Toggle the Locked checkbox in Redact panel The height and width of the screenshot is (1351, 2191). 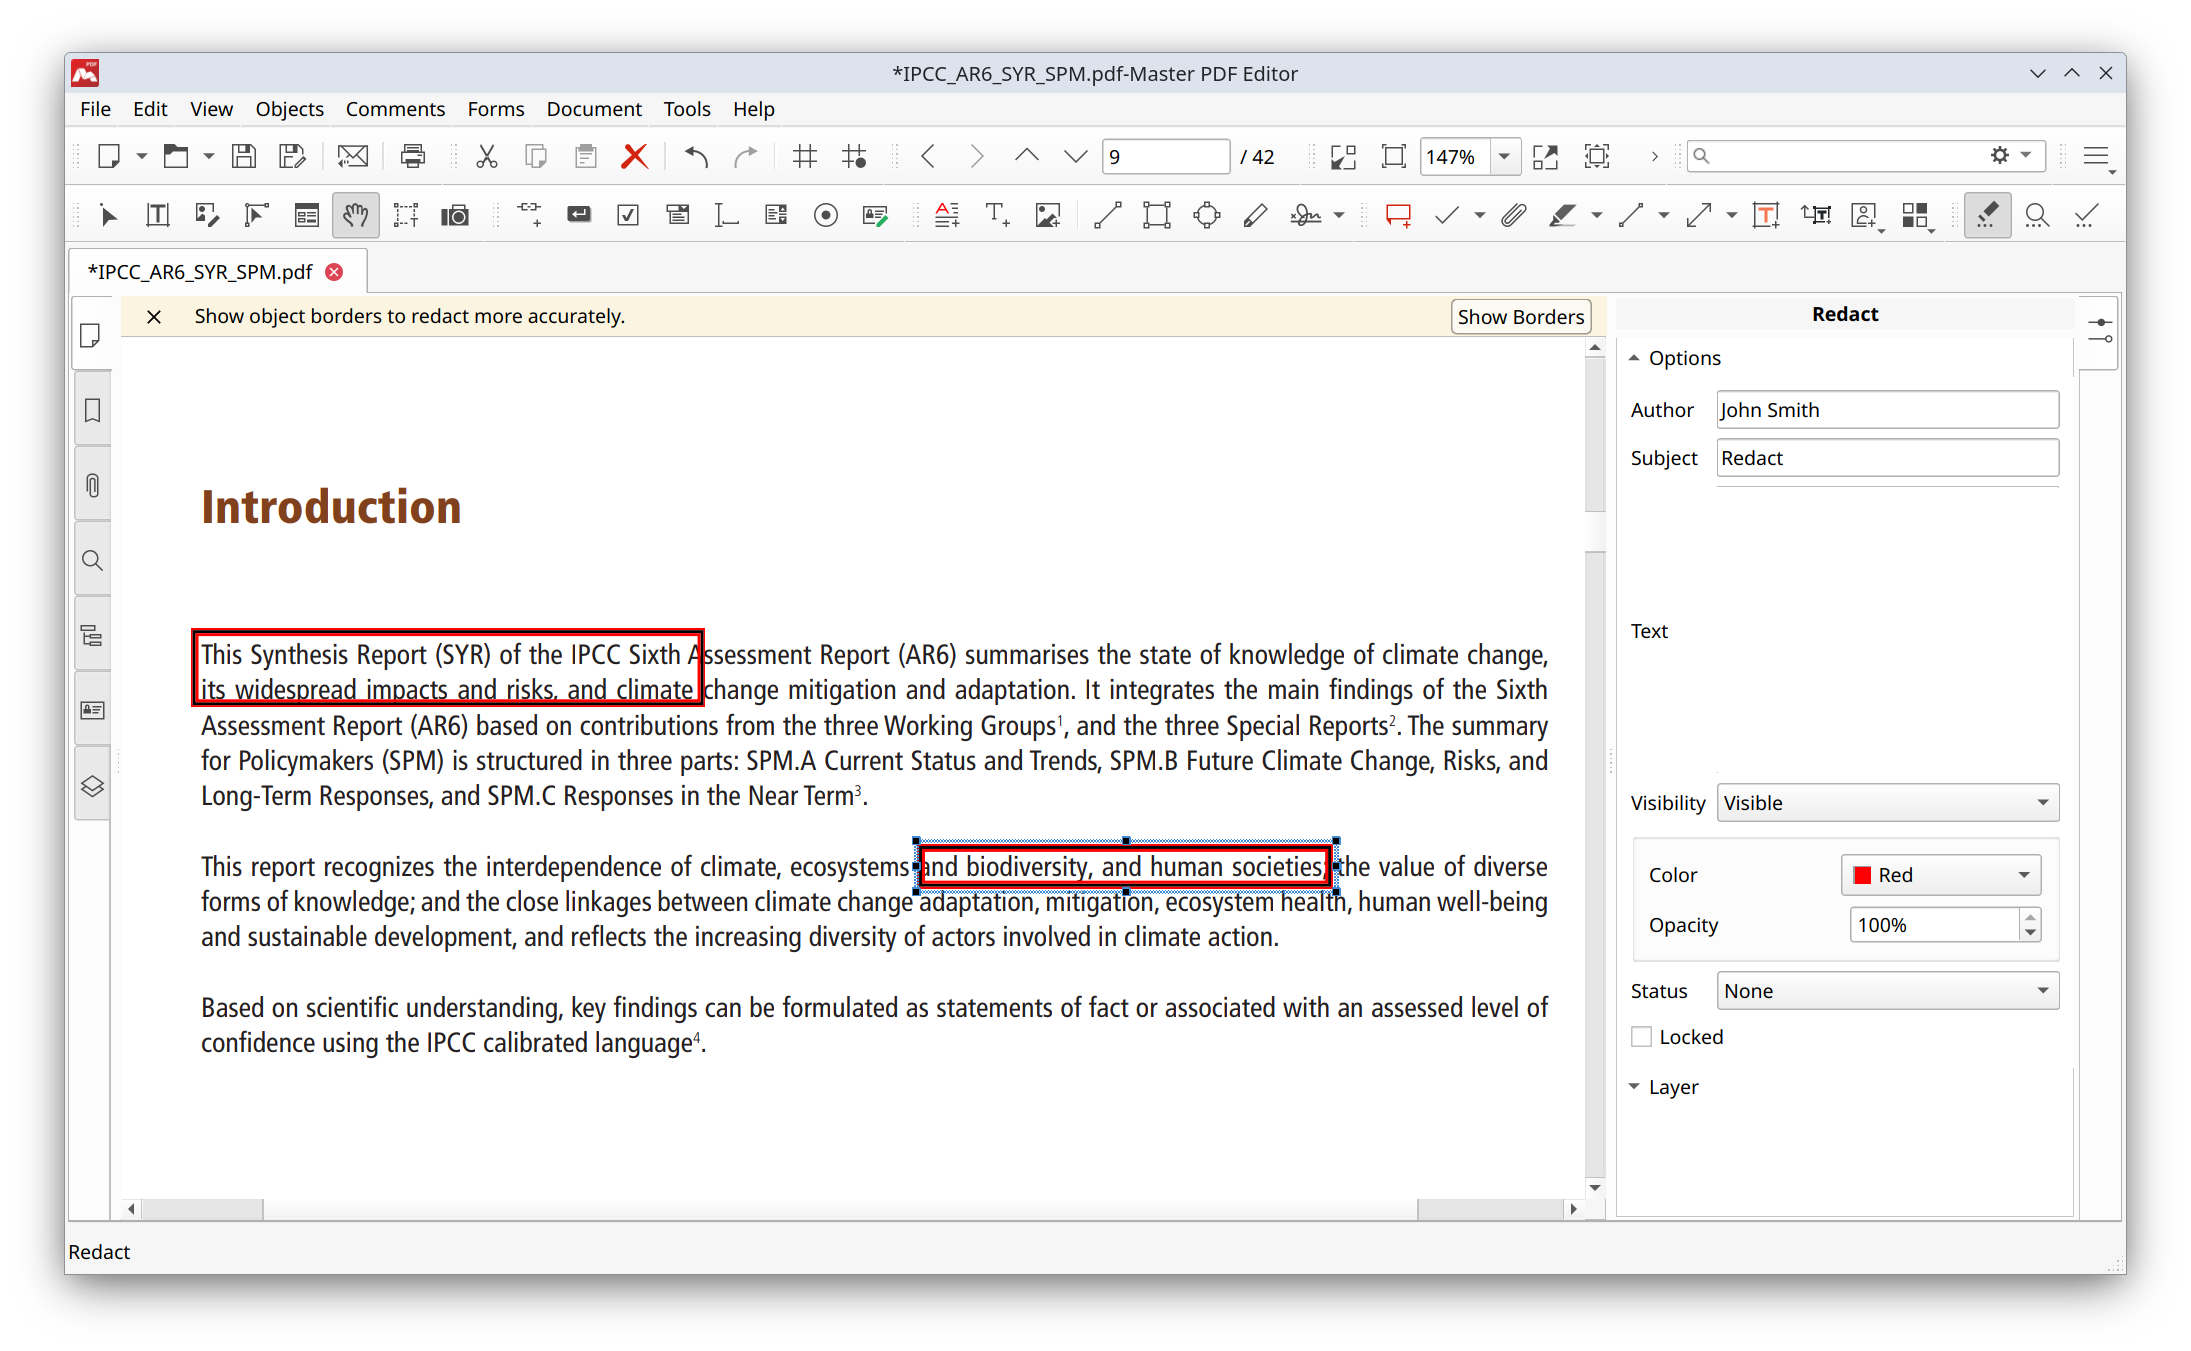[1641, 1037]
